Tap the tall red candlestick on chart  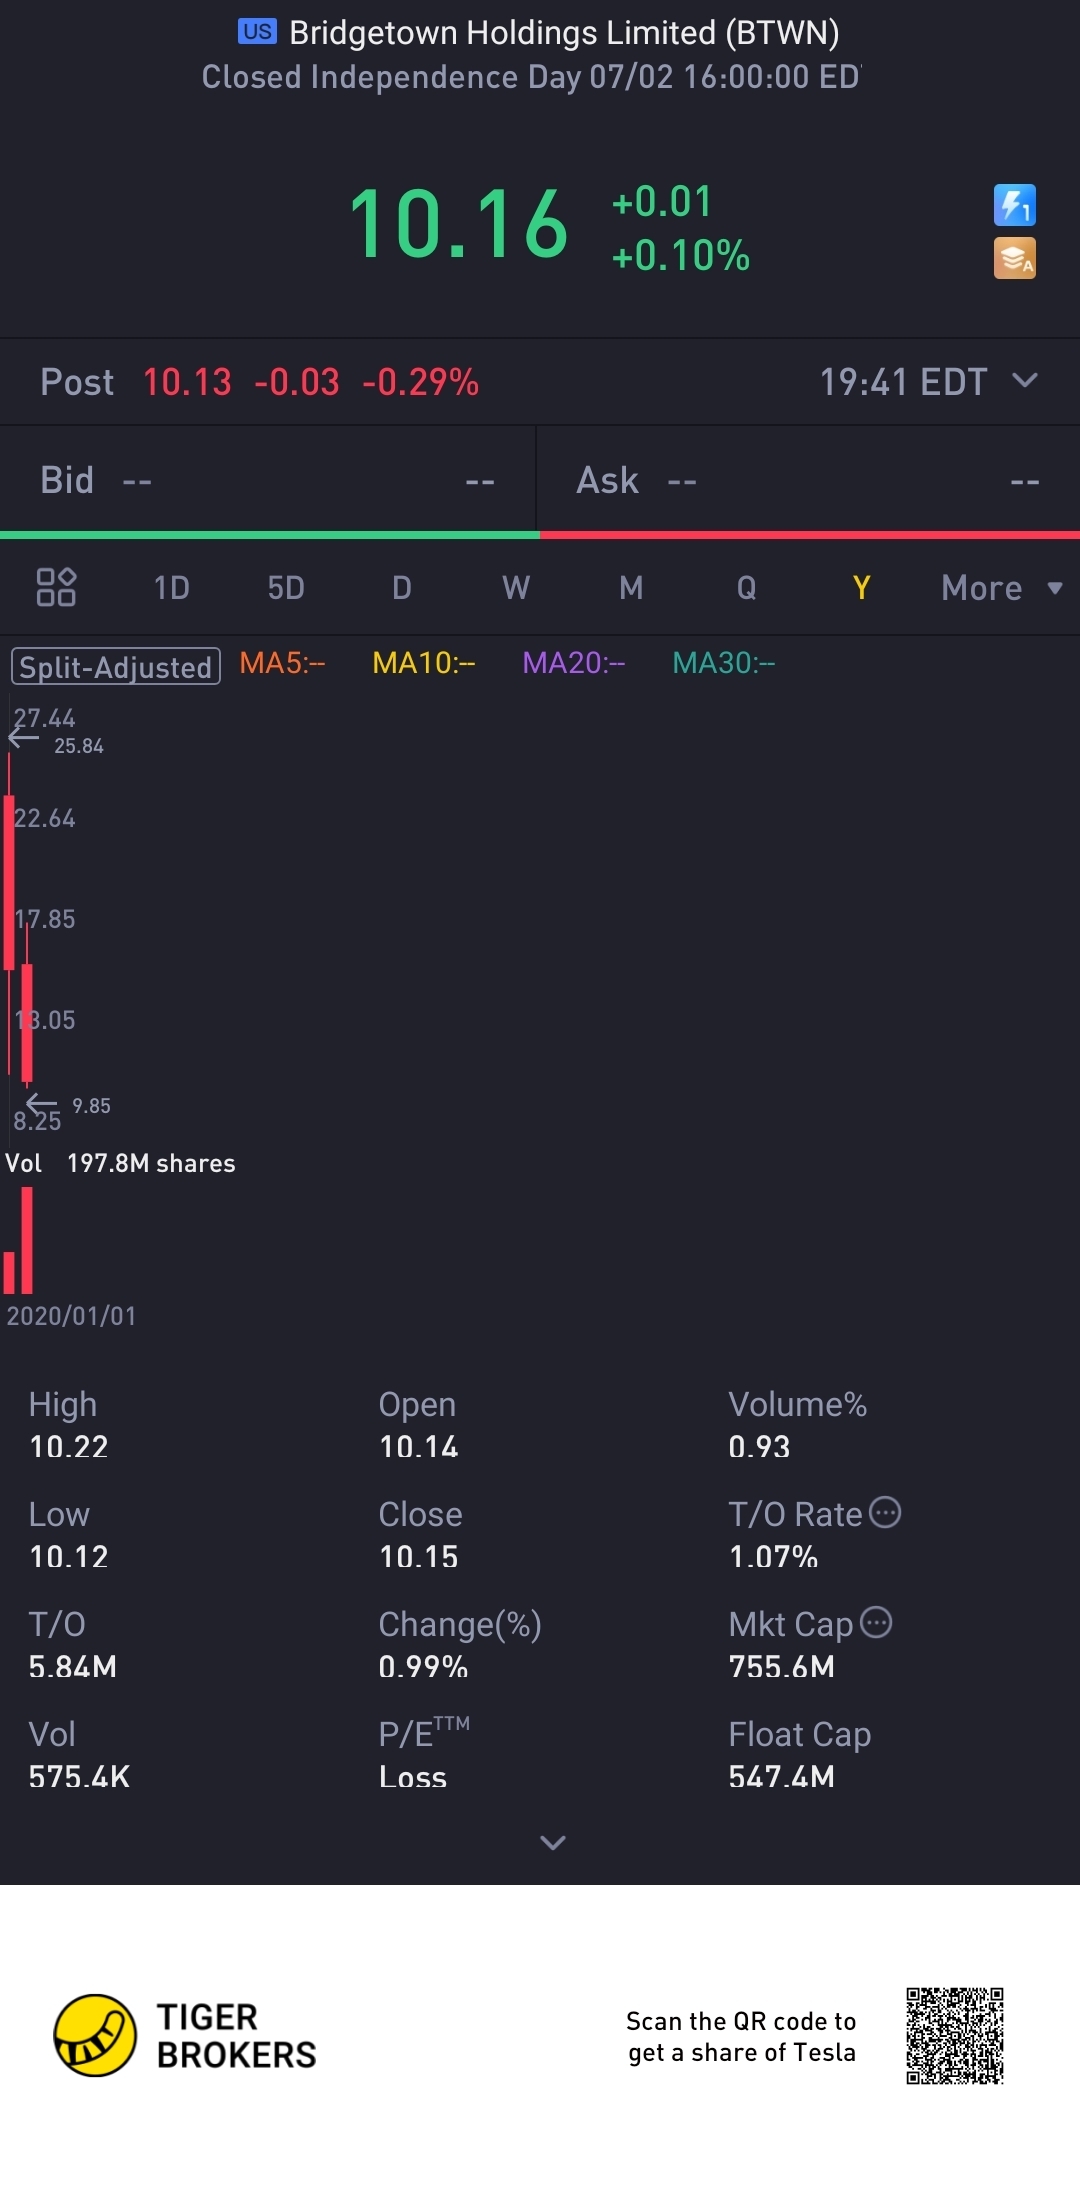9,882
